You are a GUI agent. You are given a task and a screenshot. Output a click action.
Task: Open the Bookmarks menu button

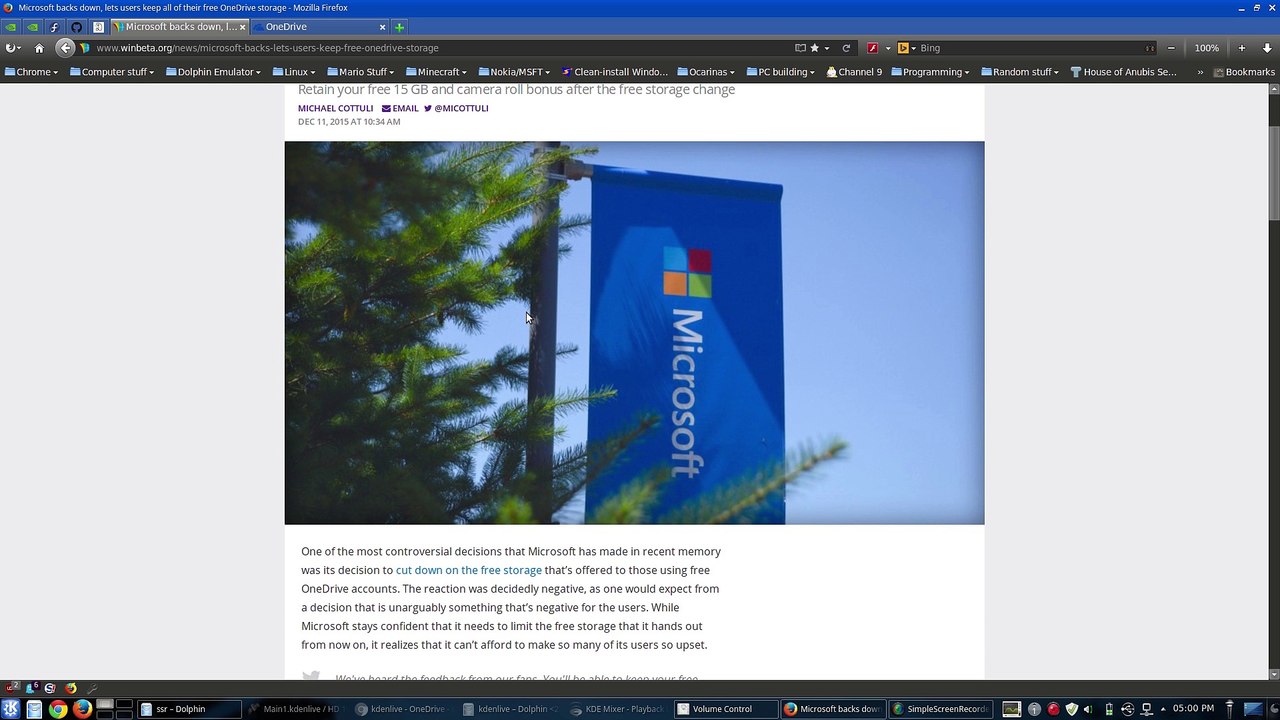1244,72
